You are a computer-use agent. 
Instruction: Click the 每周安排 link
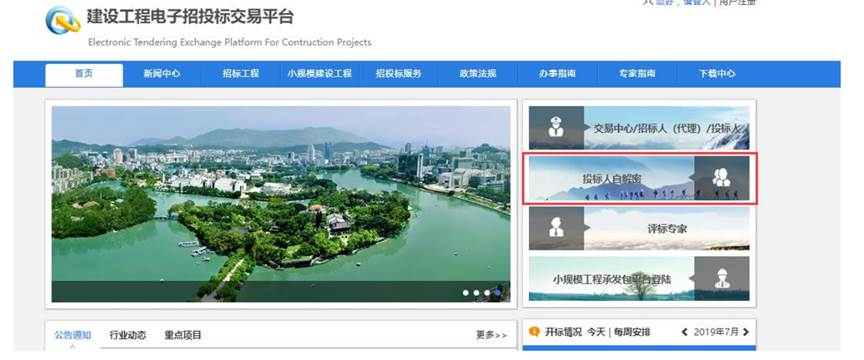(633, 332)
